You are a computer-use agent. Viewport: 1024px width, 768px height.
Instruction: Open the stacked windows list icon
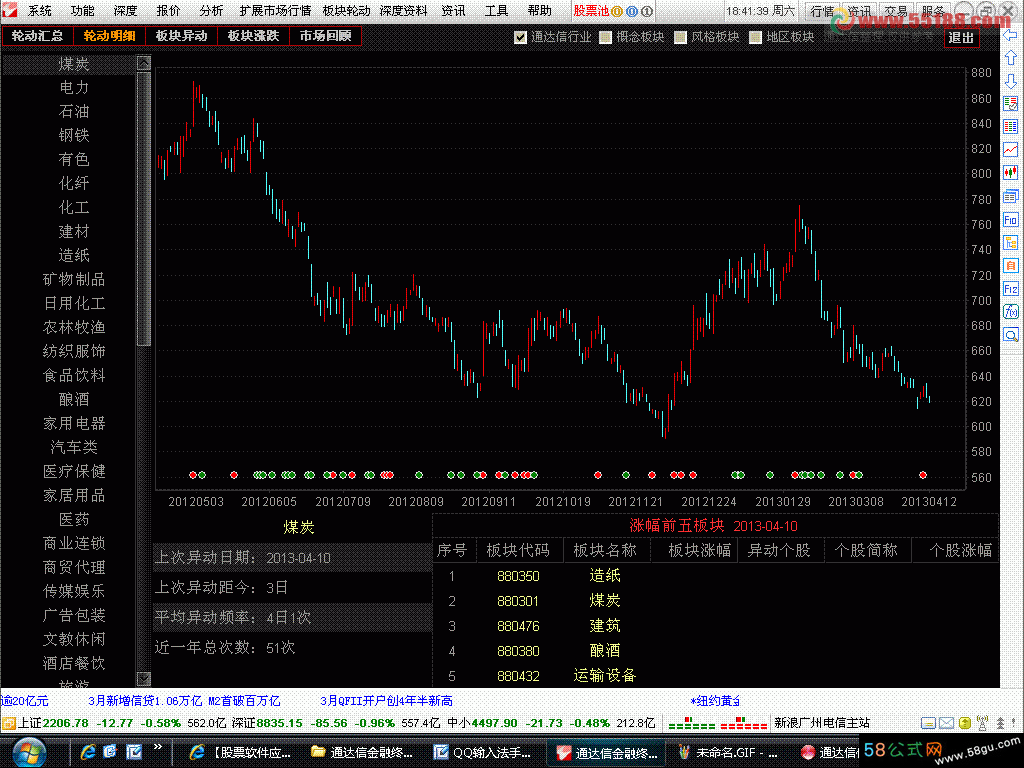pos(1011,196)
